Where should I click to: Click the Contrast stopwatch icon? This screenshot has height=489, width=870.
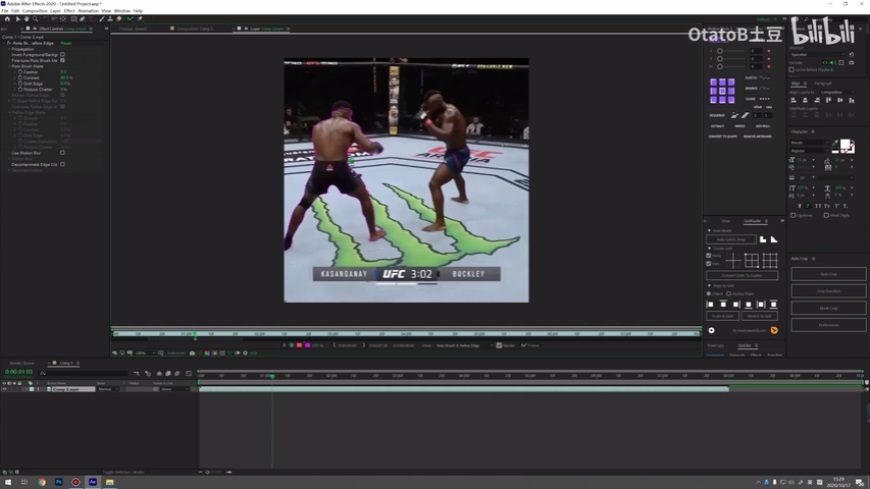coord(20,78)
